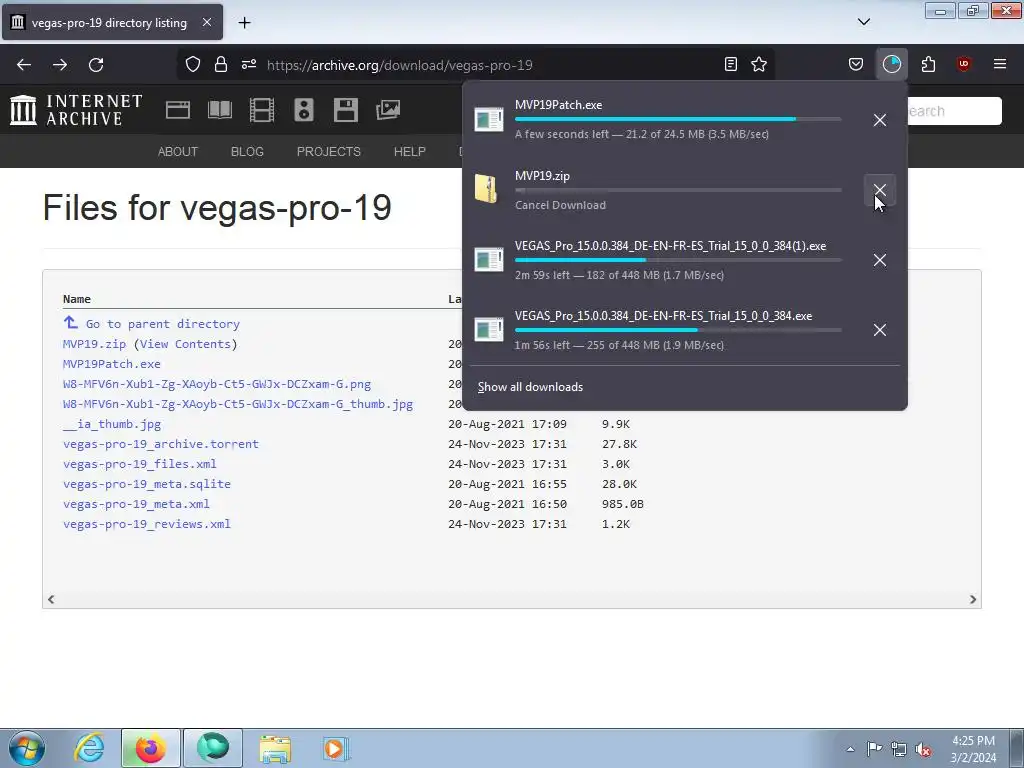Click the MVP19Patch.exe download progress bar
Image resolution: width=1024 pixels, height=768 pixels.
[678, 119]
